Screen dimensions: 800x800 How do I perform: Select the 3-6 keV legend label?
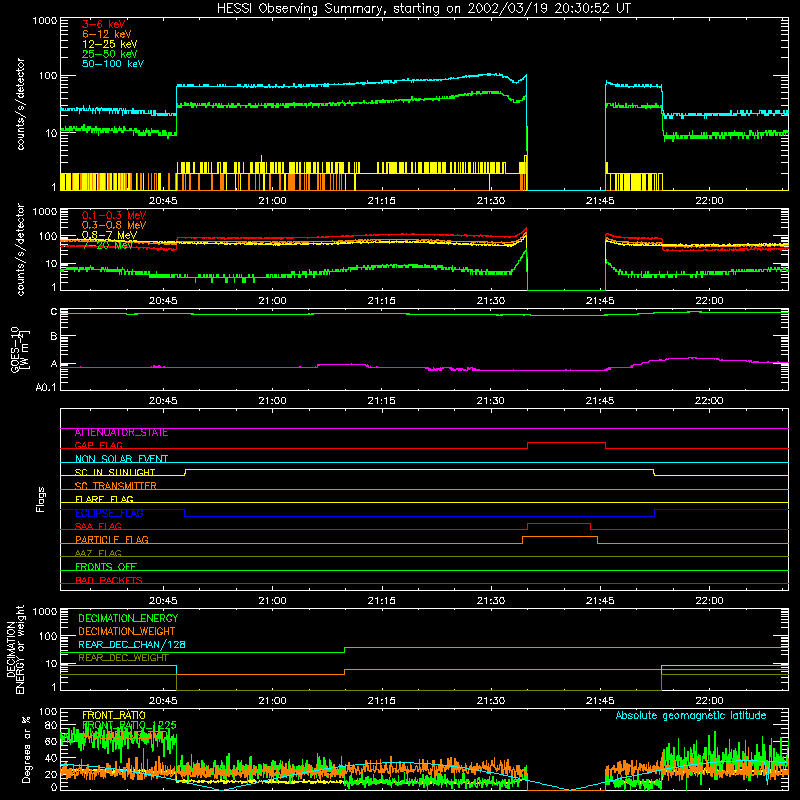[x=104, y=24]
